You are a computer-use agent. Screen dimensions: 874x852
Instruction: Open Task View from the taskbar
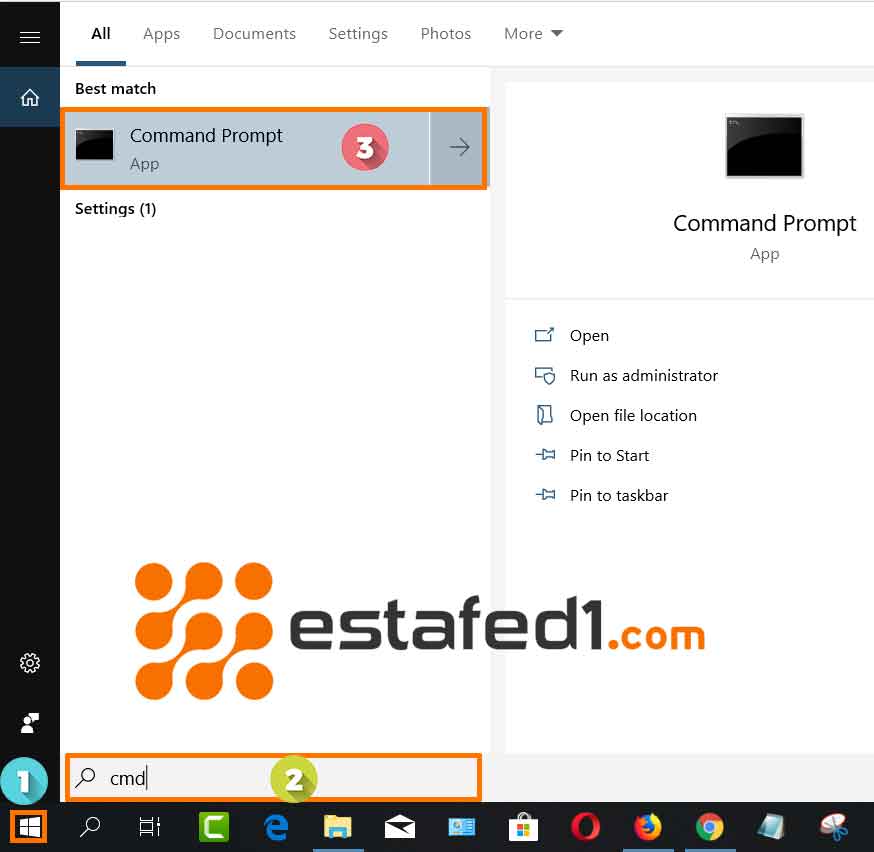[x=150, y=827]
